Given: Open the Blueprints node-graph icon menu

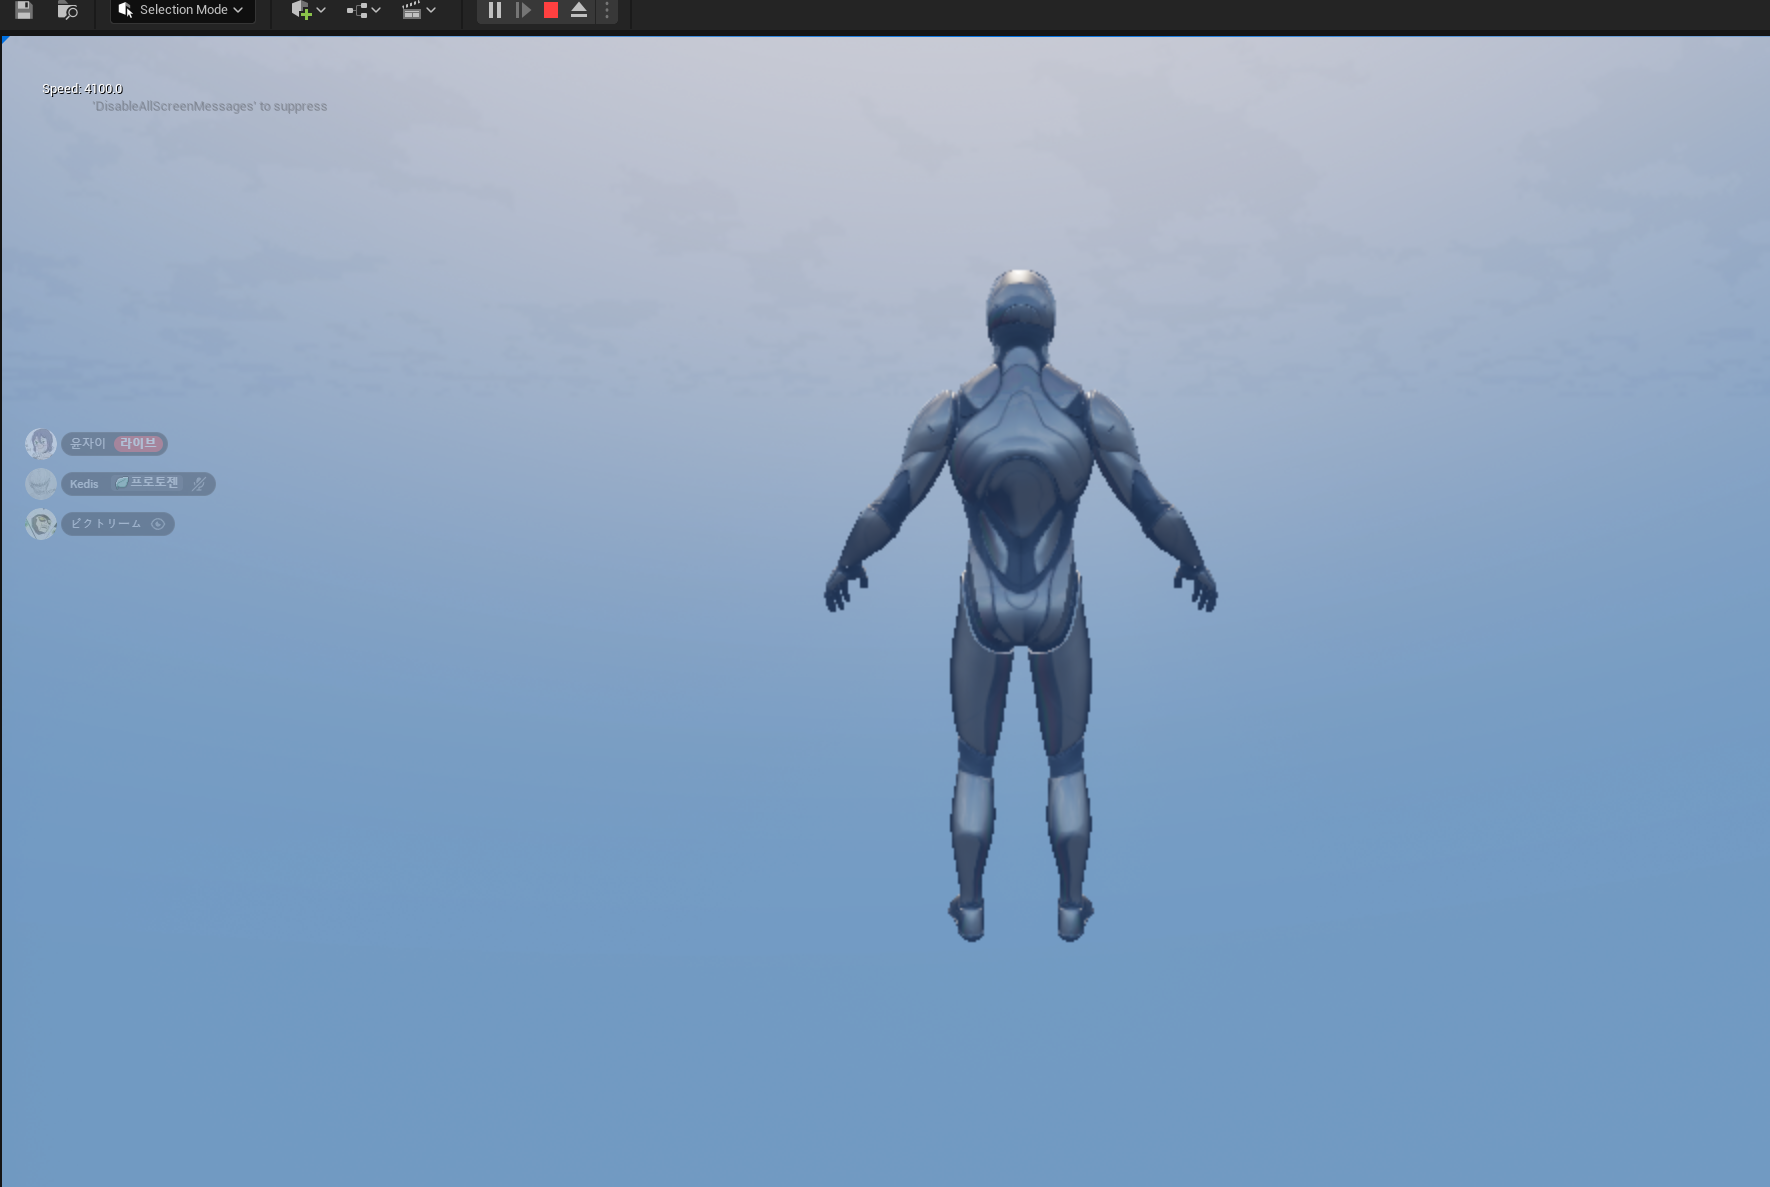Looking at the screenshot, I should (x=357, y=10).
